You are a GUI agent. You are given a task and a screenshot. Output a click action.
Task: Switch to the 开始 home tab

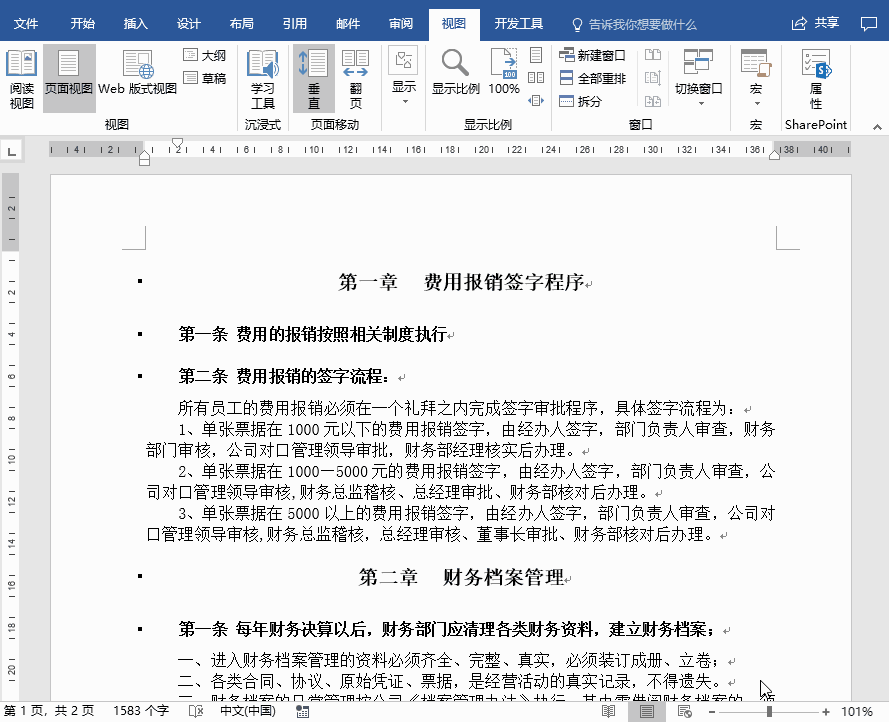pos(83,24)
